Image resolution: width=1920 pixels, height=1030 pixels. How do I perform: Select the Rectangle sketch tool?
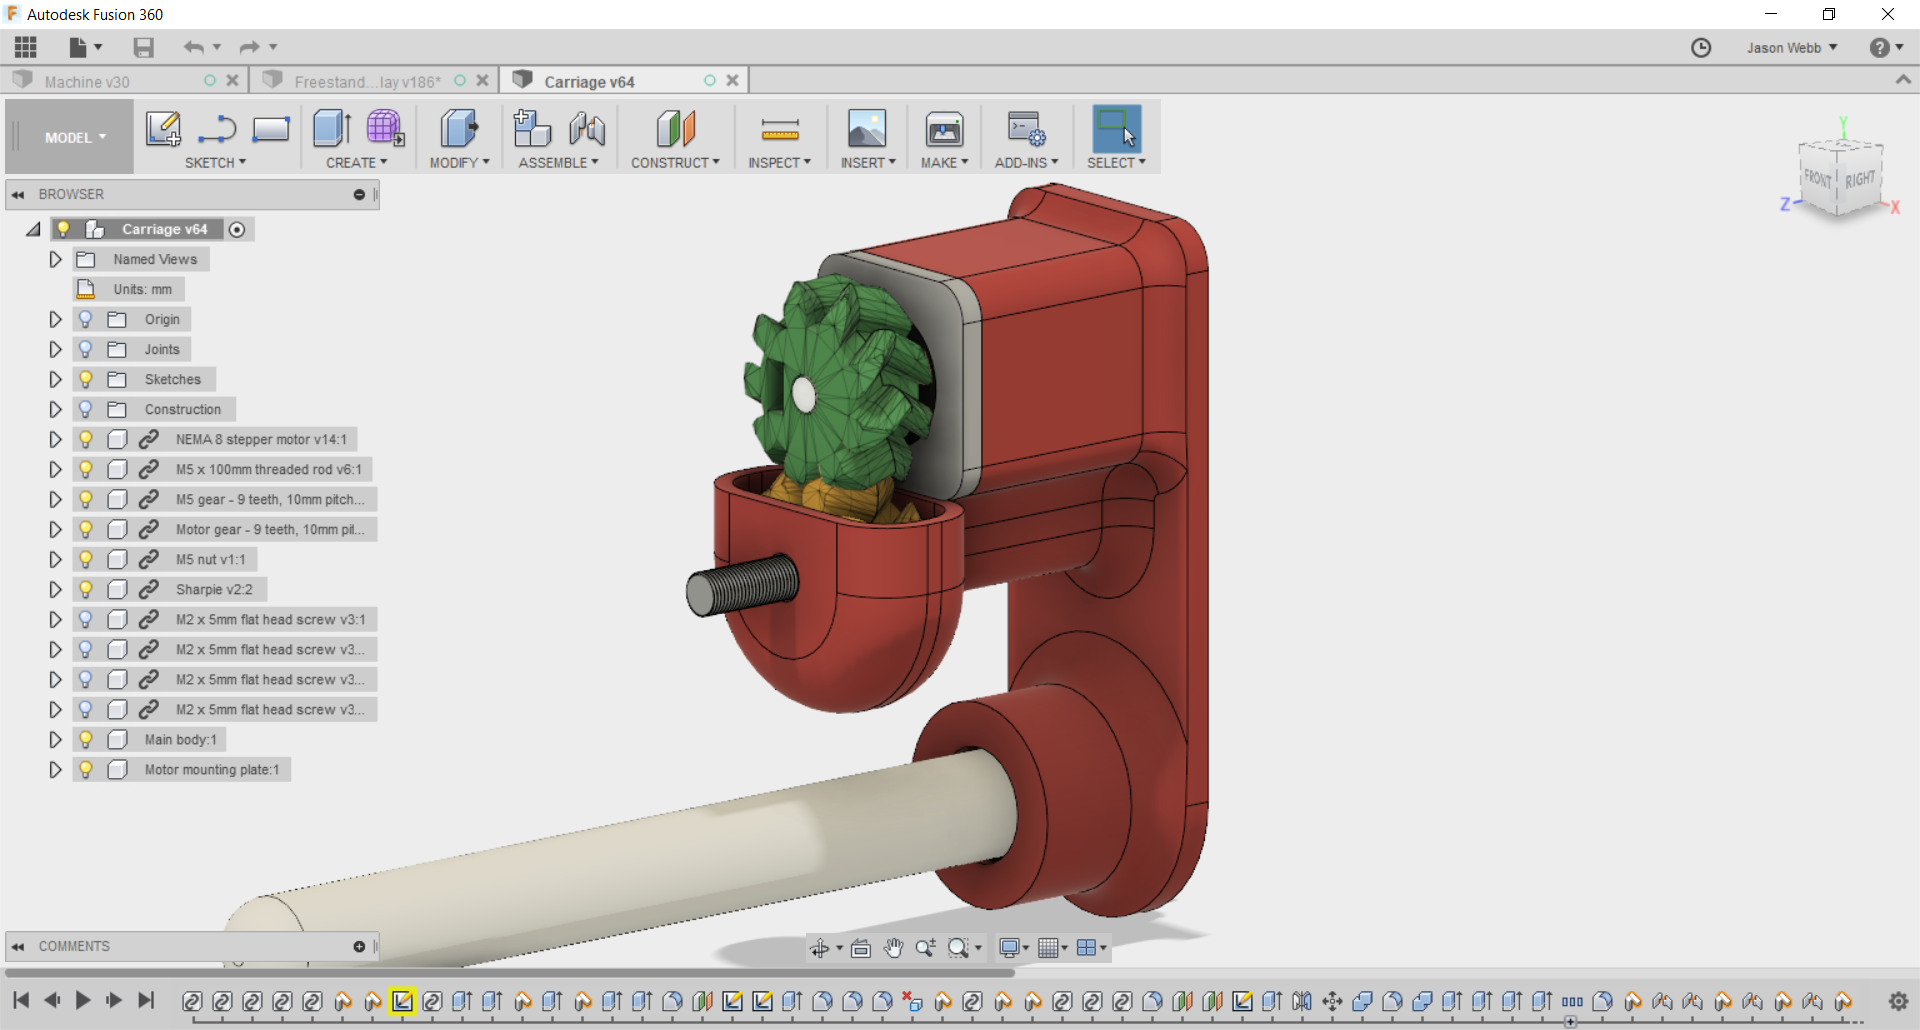point(271,129)
